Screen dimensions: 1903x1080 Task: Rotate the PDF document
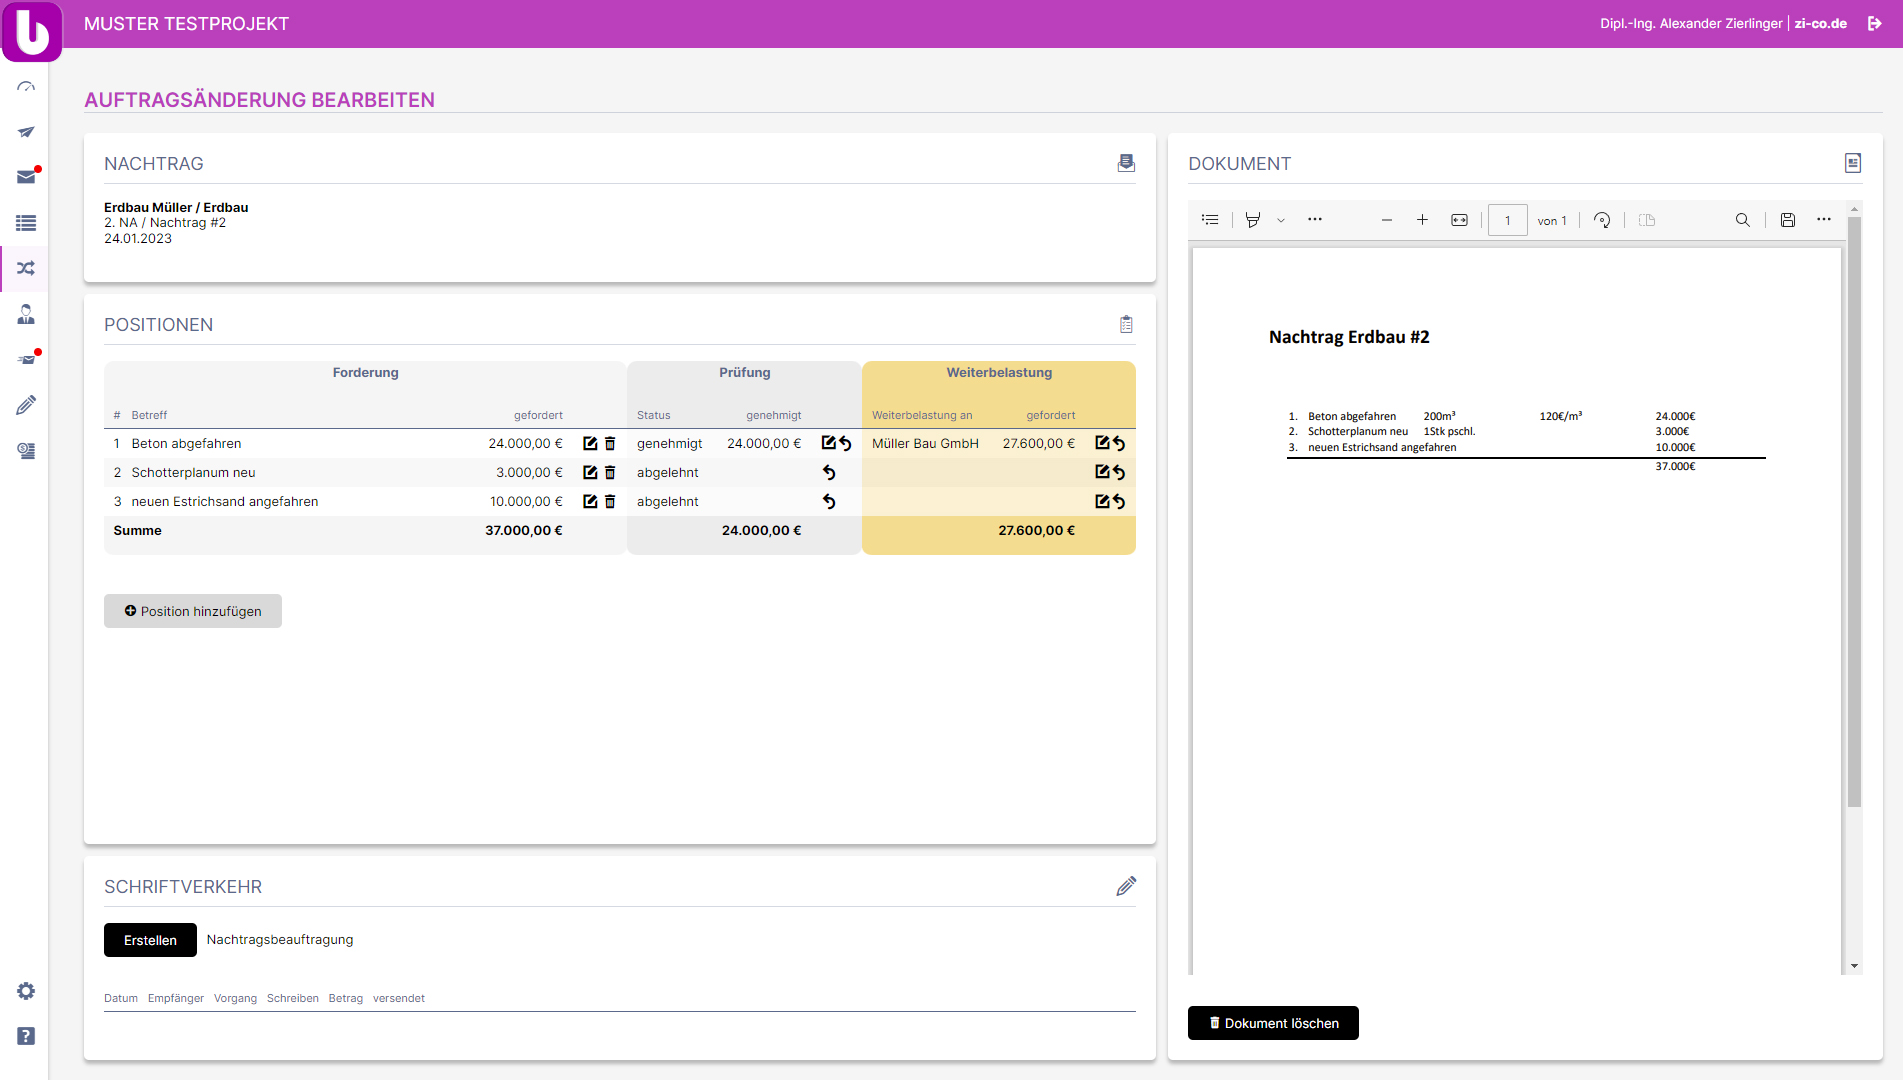pos(1602,220)
